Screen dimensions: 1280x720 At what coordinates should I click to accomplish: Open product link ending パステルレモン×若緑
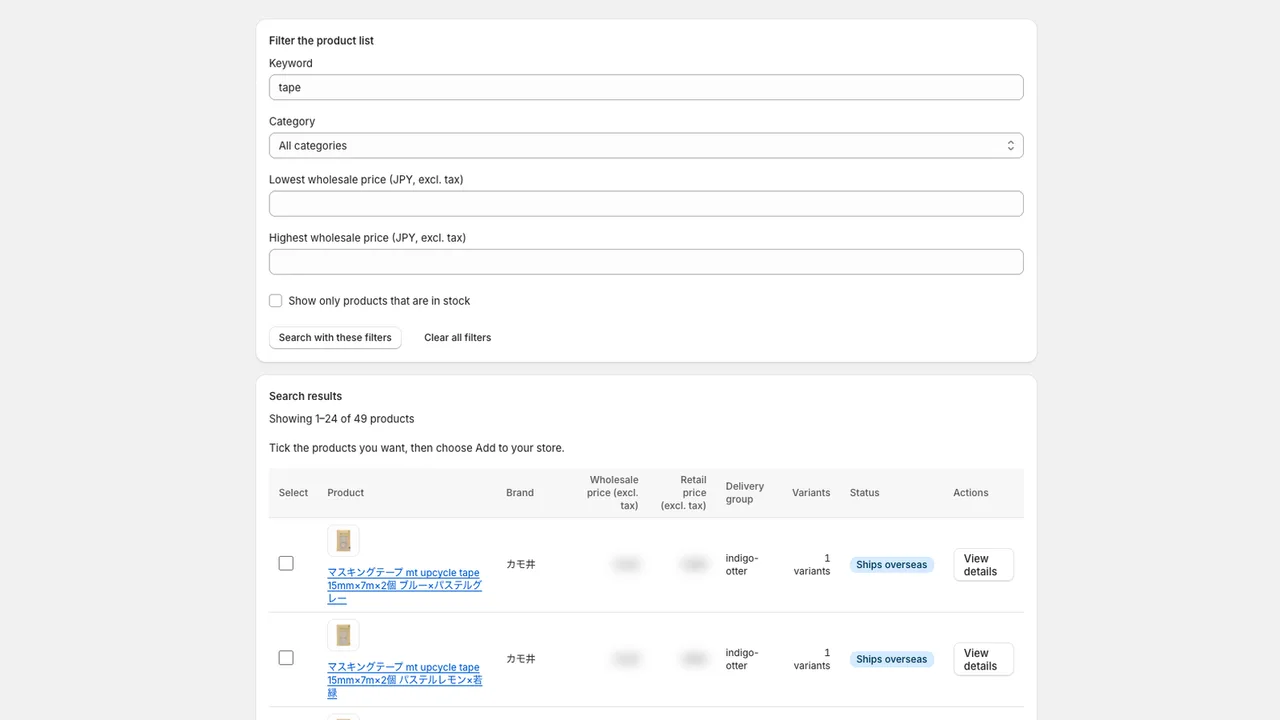click(405, 679)
